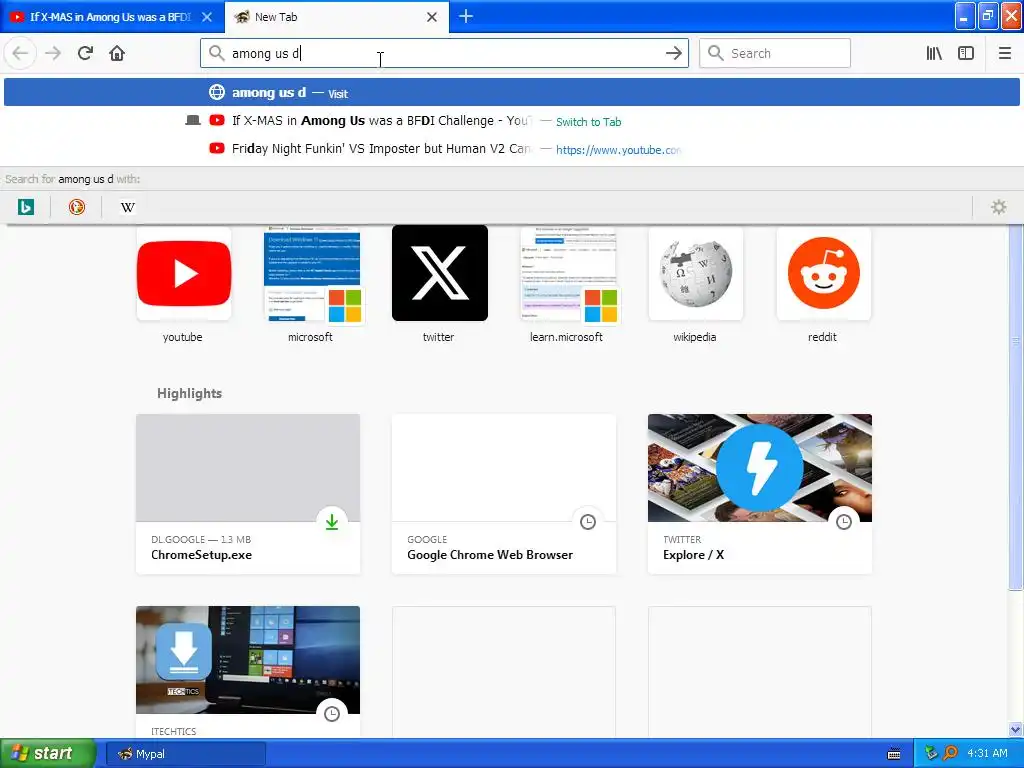Click the orange magnifier tray icon
This screenshot has width=1024, height=768.
click(950, 753)
